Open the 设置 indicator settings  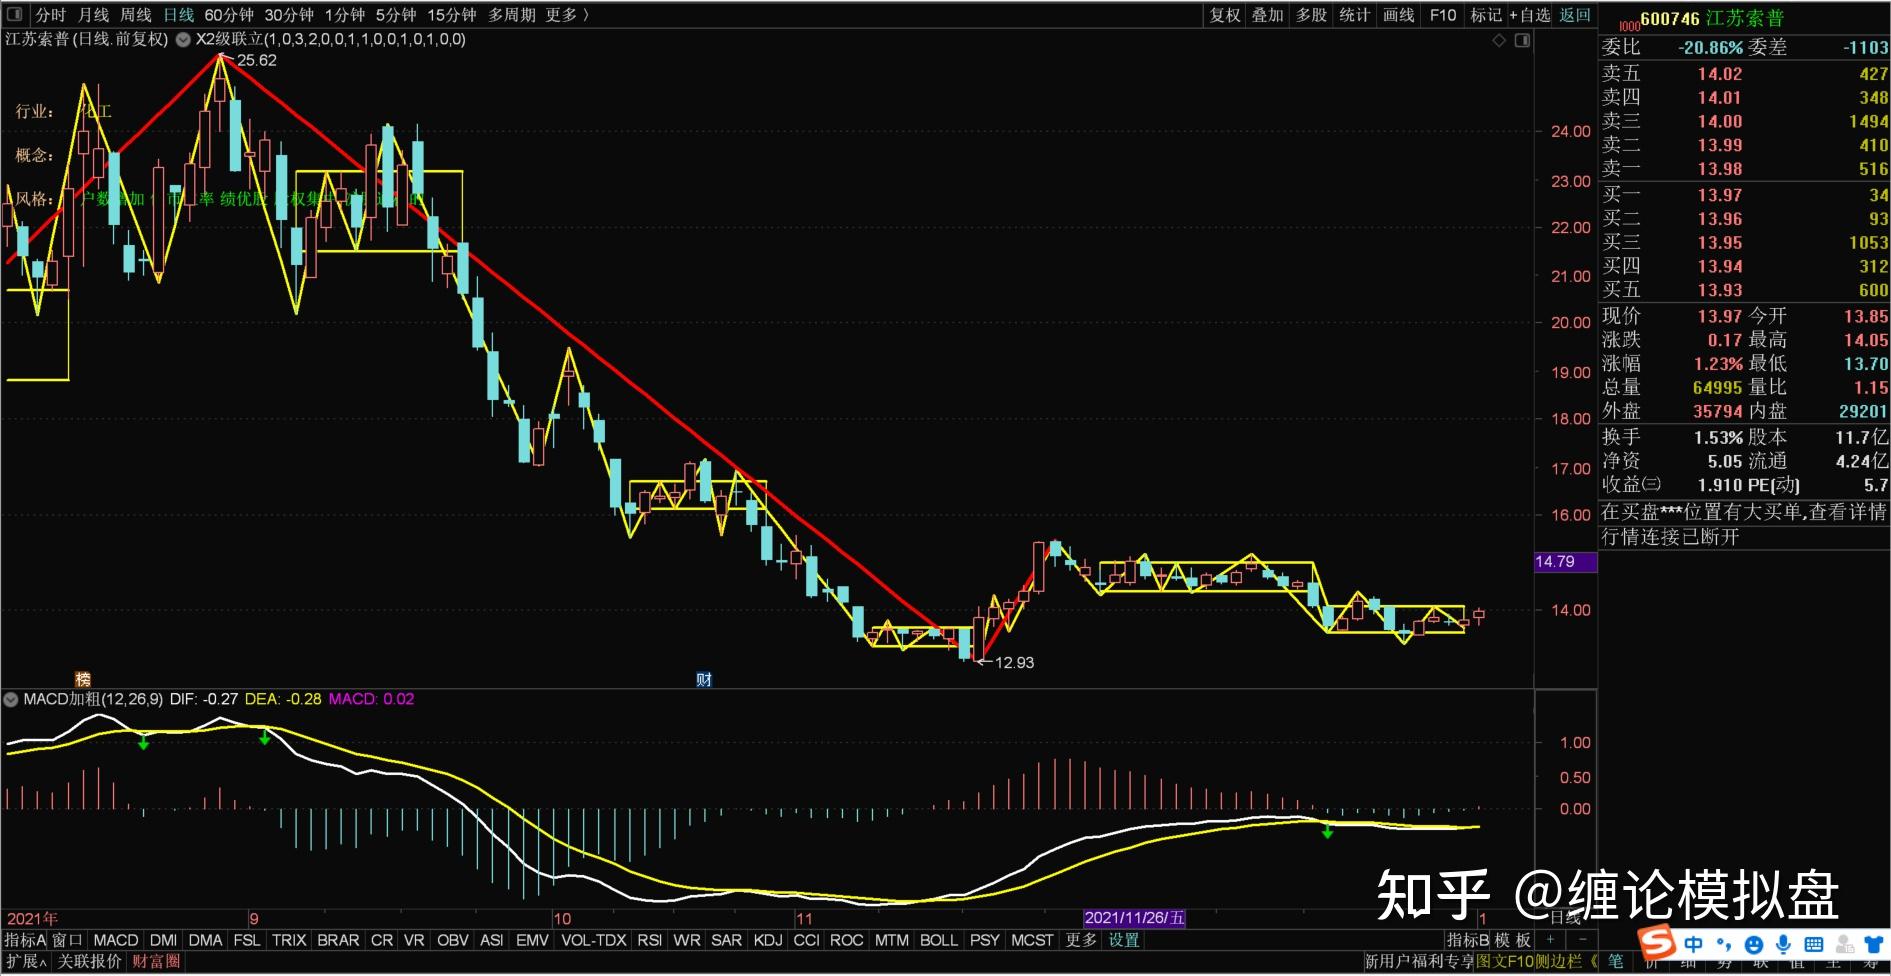[1124, 940]
